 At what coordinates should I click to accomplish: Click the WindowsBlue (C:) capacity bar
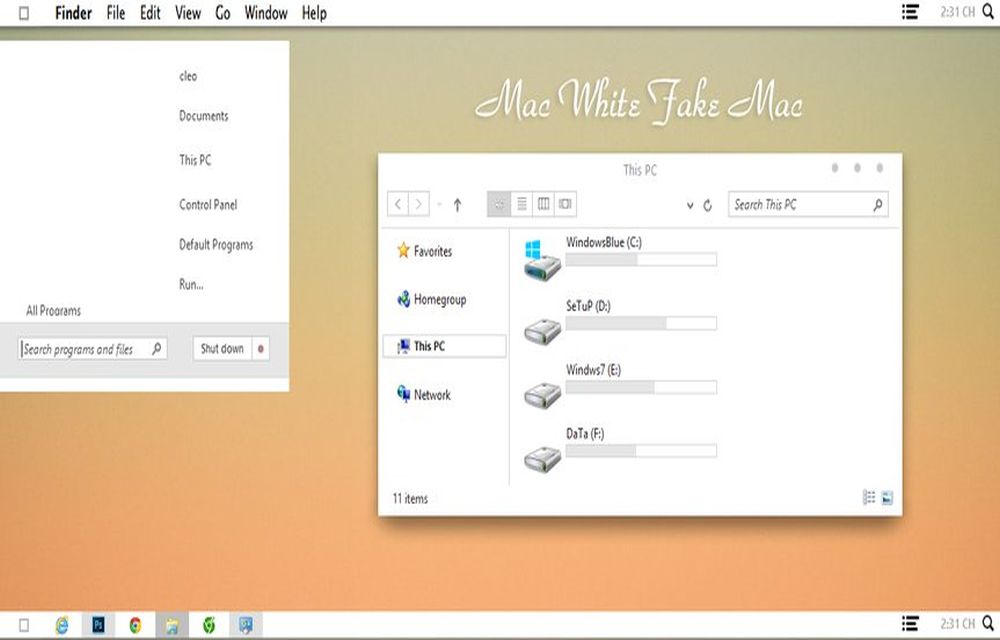coord(641,259)
